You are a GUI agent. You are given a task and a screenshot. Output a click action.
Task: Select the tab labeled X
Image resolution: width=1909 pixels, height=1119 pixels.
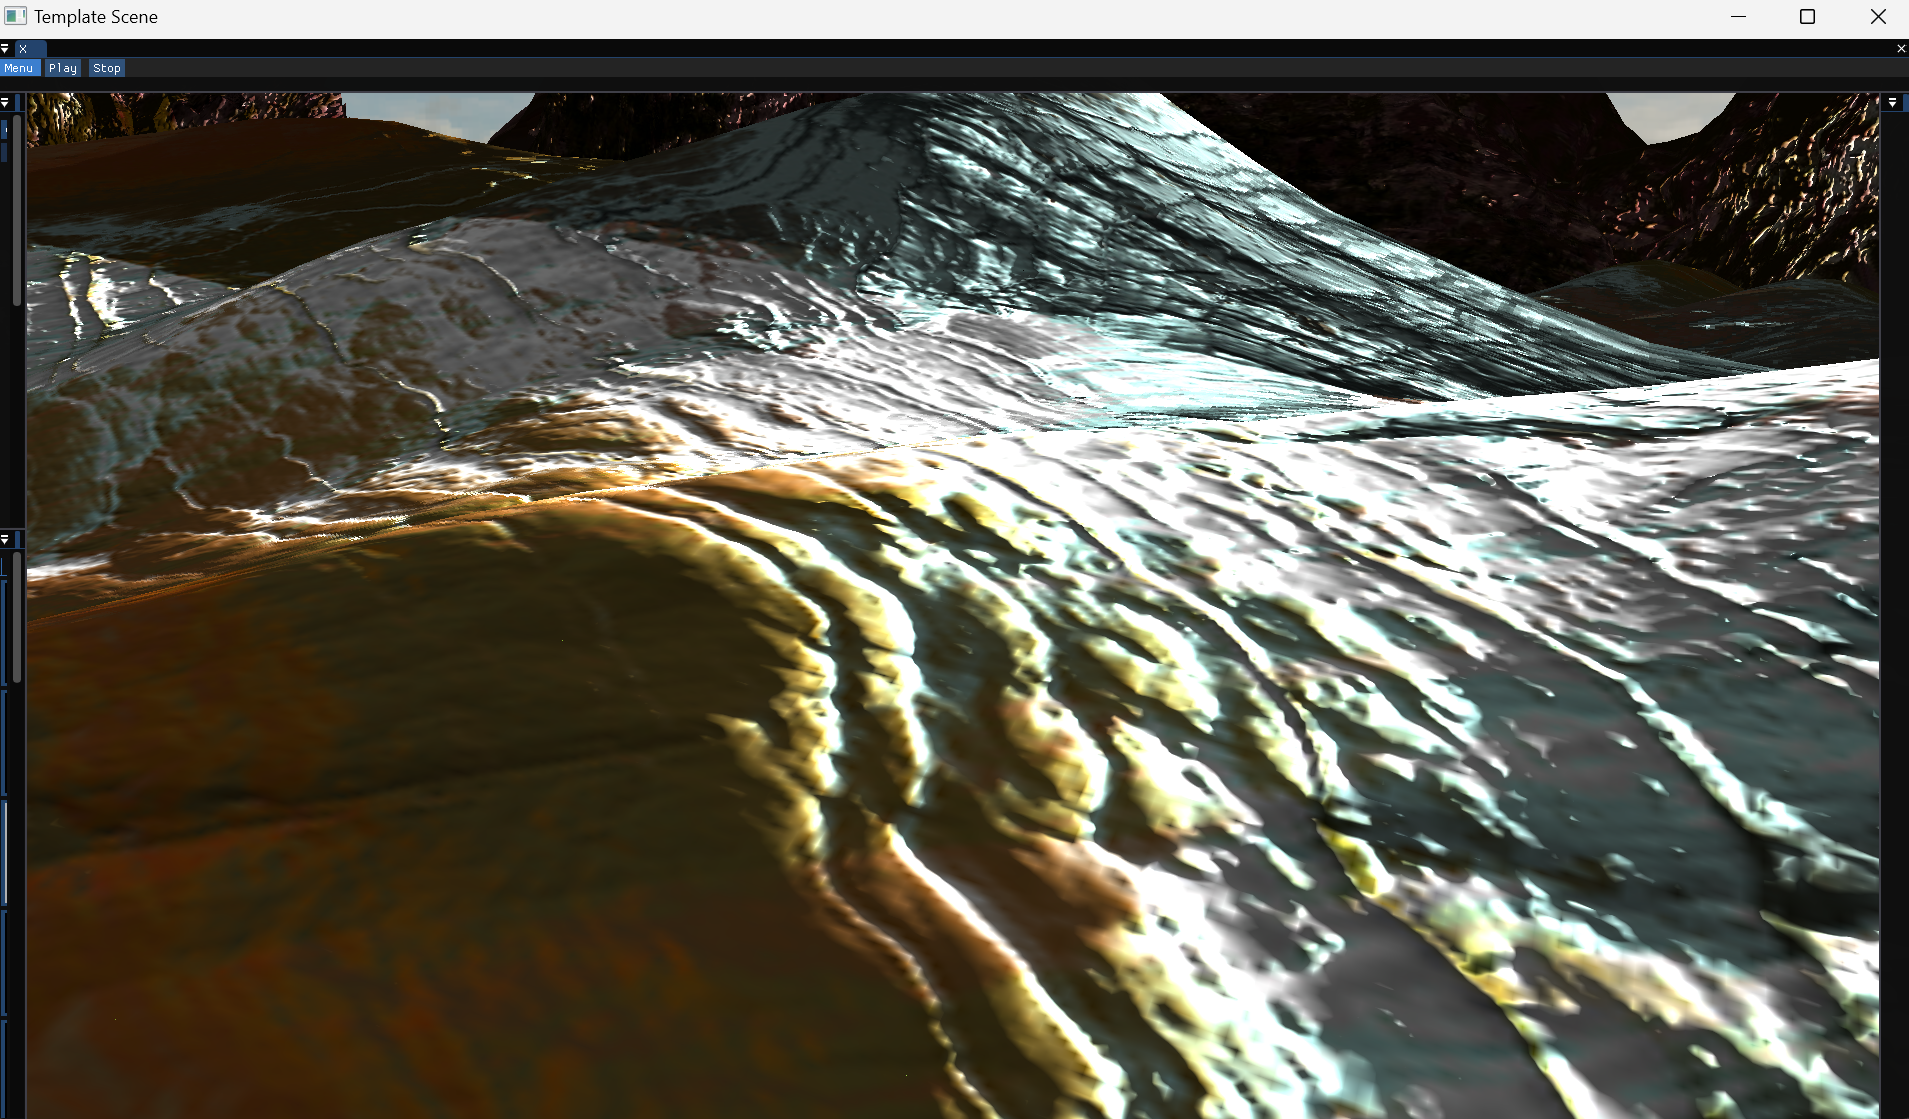click(30, 49)
